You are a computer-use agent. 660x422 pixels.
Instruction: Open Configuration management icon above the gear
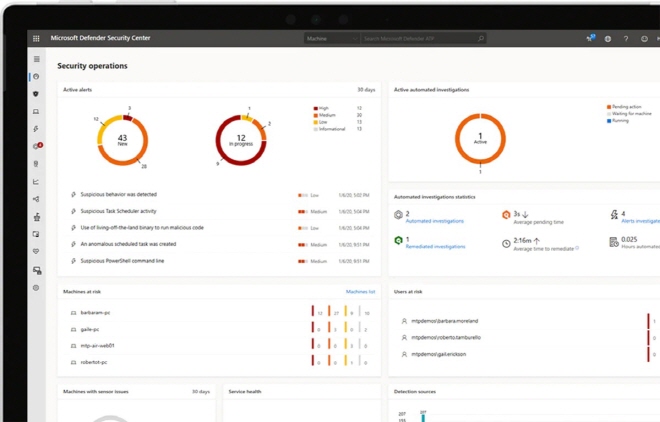[37, 271]
